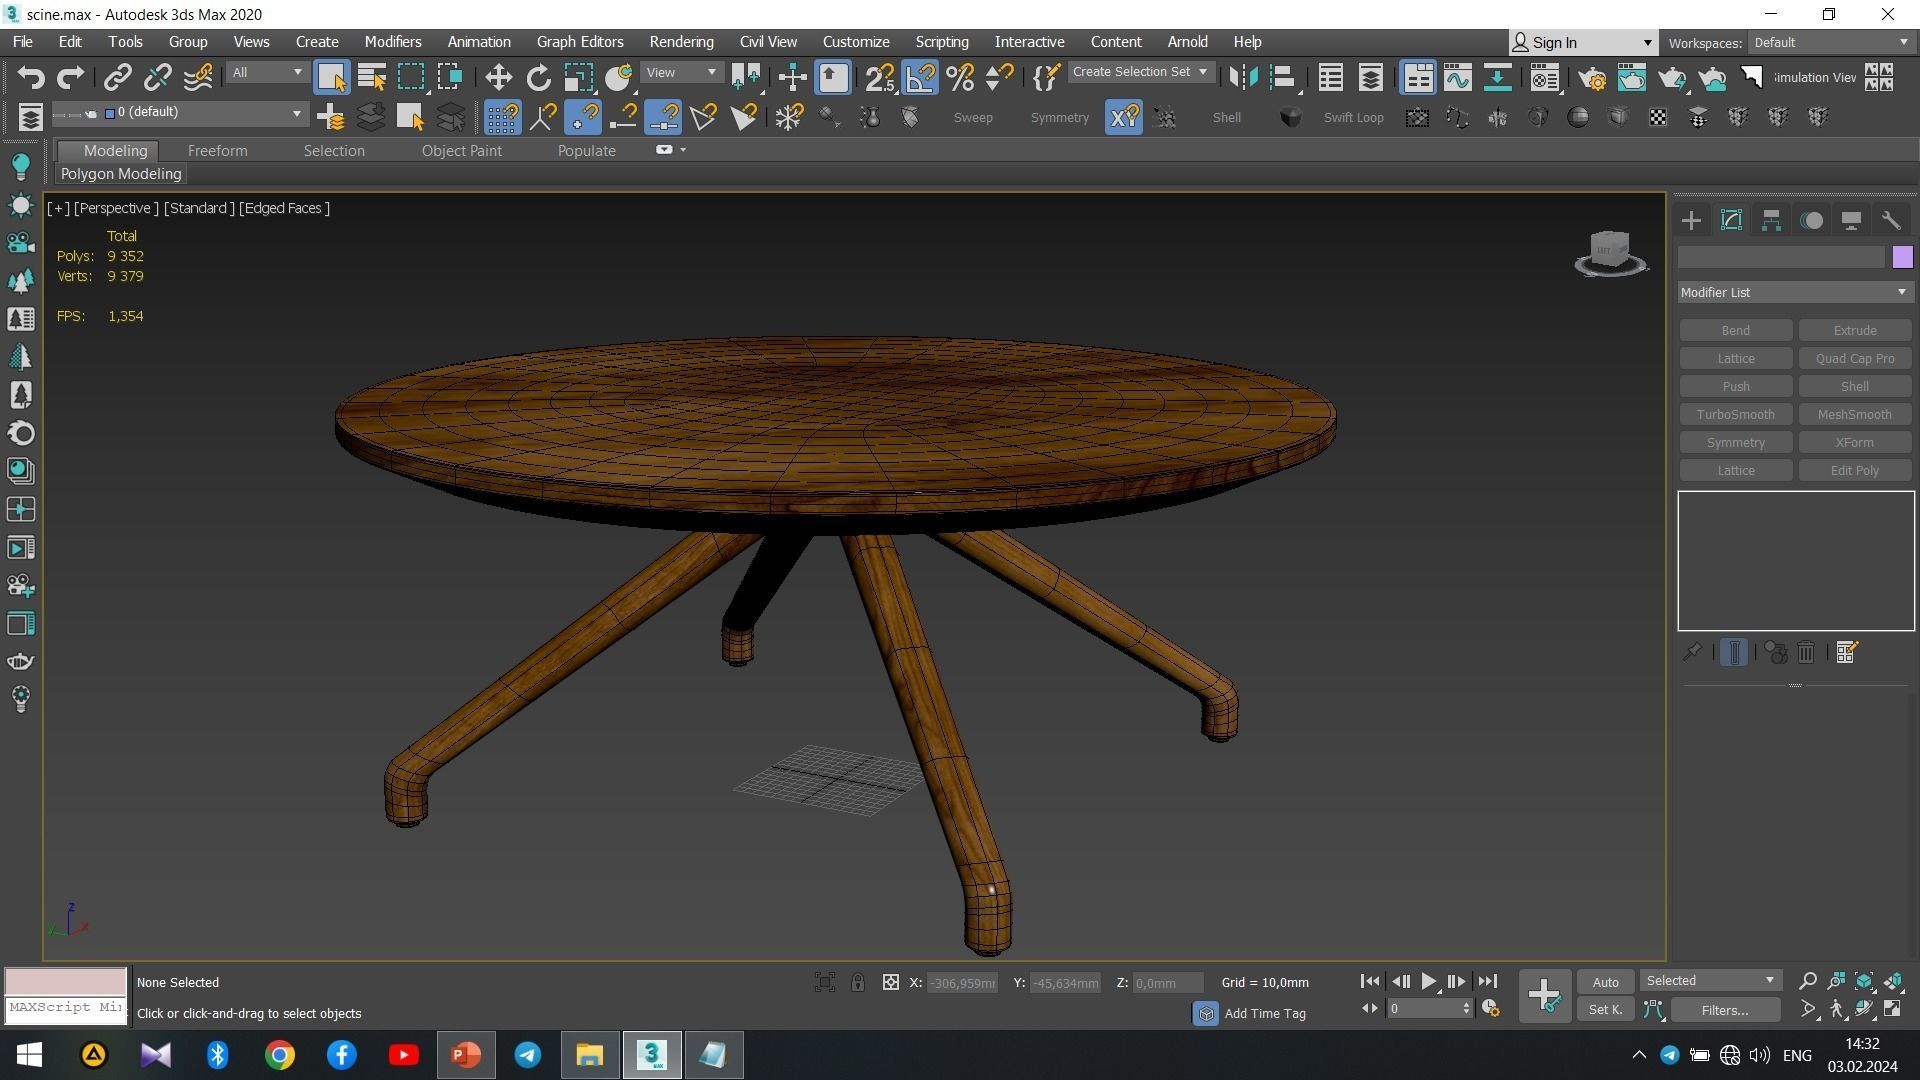The image size is (1920, 1080).
Task: Open the Curve Editor
Action: tap(1457, 77)
